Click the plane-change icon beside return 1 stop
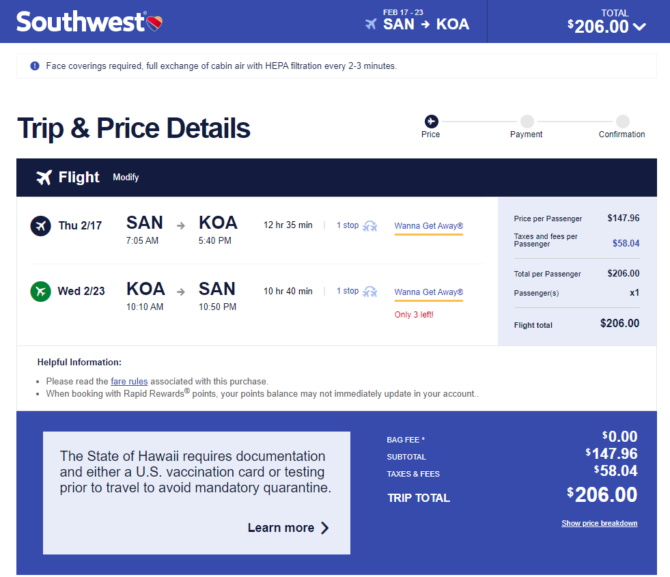Image resolution: width=670 pixels, height=577 pixels. click(x=370, y=291)
